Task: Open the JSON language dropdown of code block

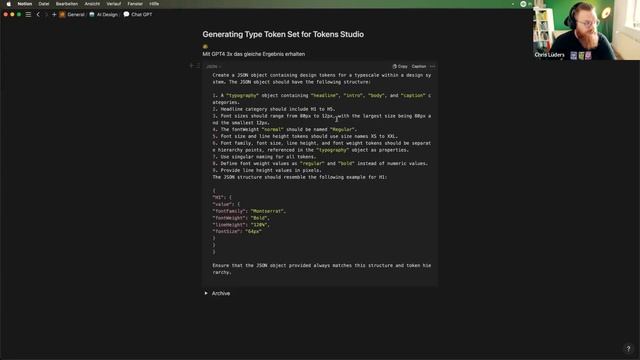Action: [x=213, y=66]
